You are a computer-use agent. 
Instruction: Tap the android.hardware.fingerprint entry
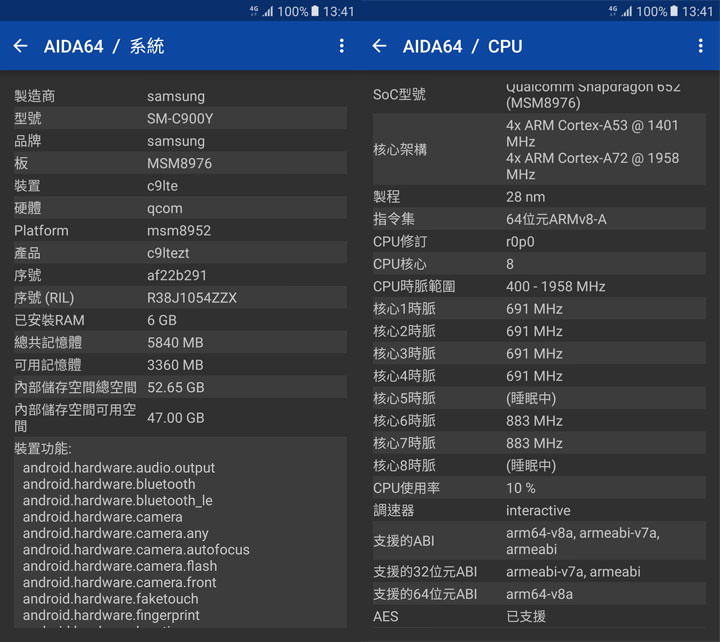click(111, 615)
